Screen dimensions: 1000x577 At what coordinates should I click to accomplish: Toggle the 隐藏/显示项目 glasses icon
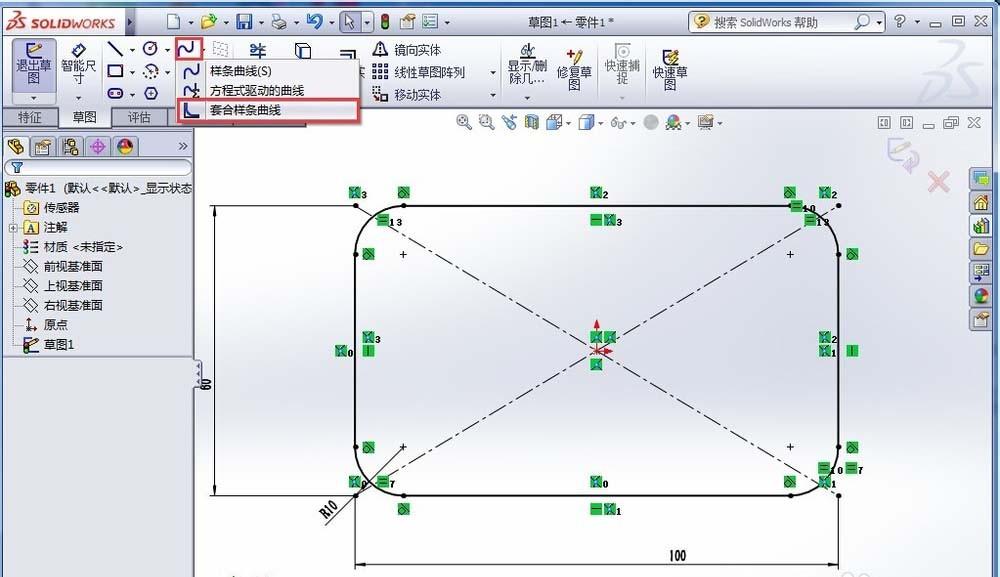(x=618, y=122)
